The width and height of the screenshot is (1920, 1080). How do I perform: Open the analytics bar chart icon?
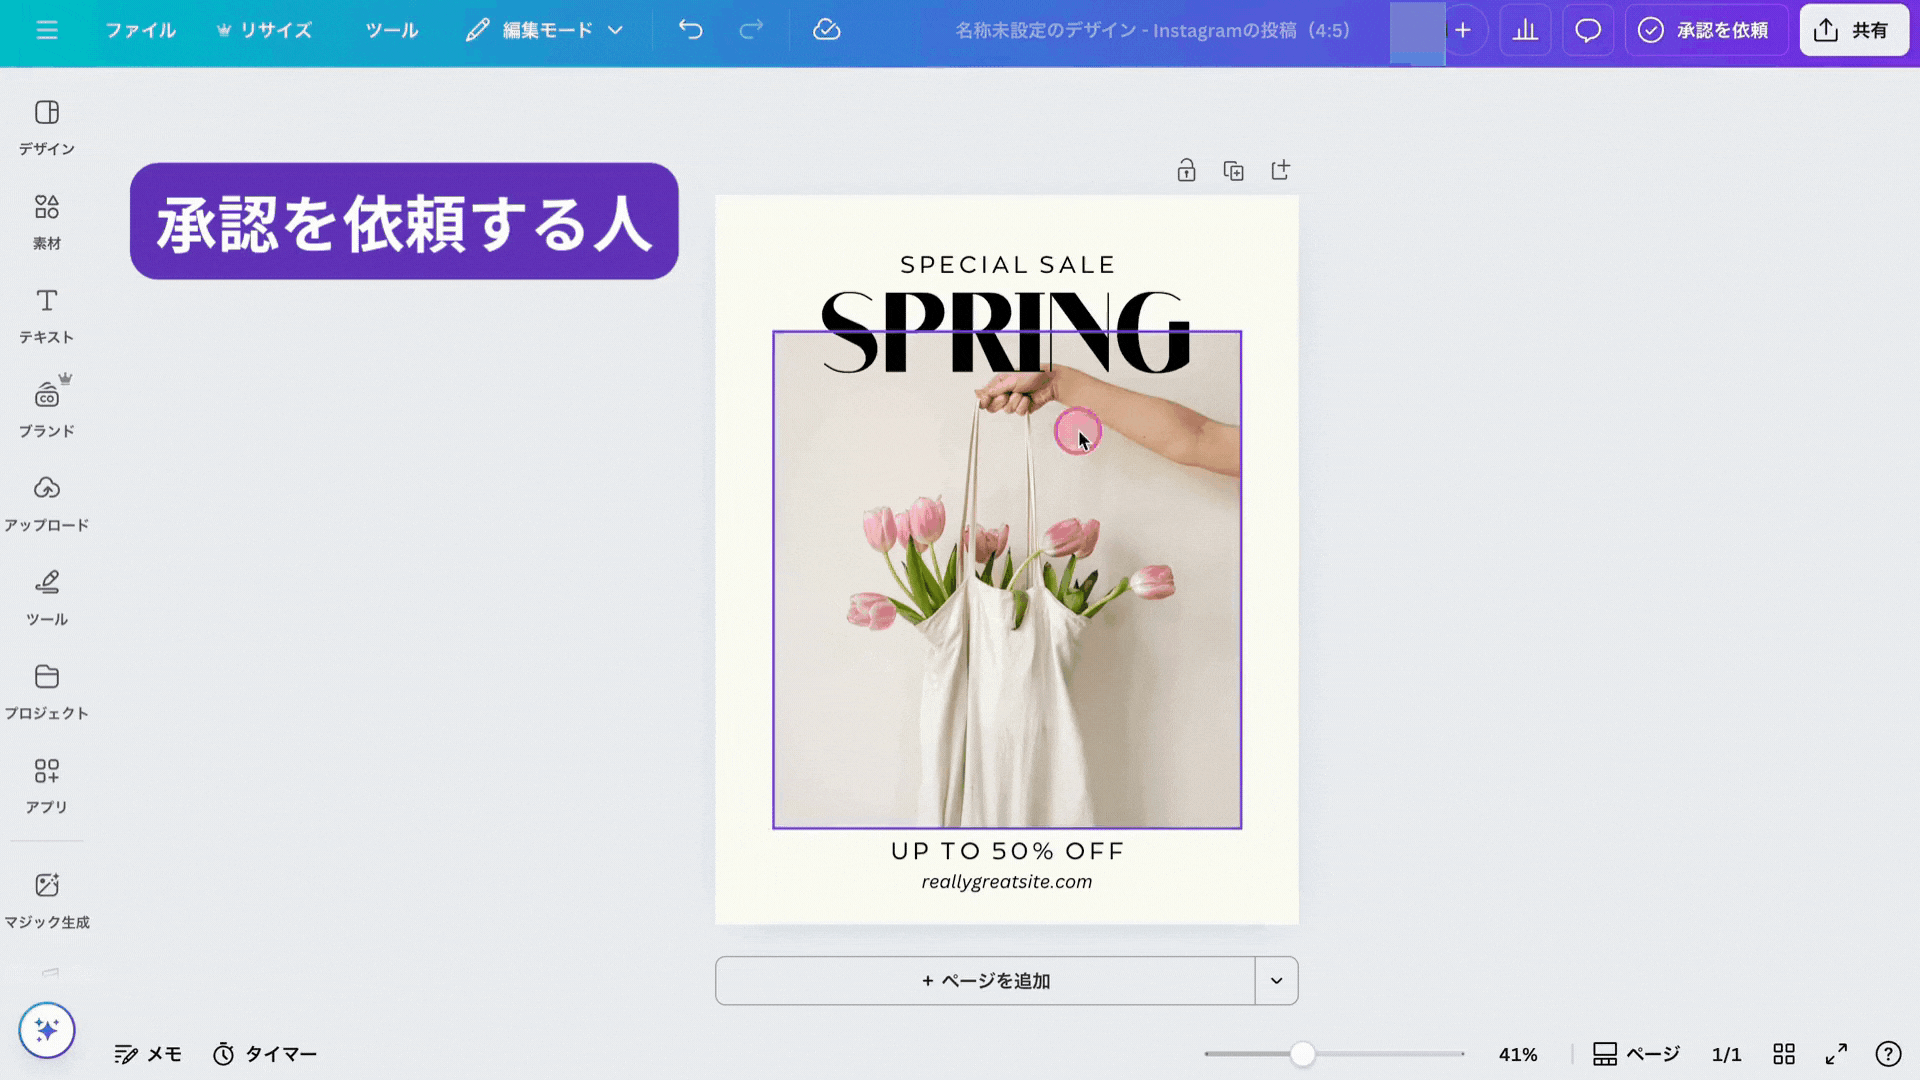(1525, 30)
